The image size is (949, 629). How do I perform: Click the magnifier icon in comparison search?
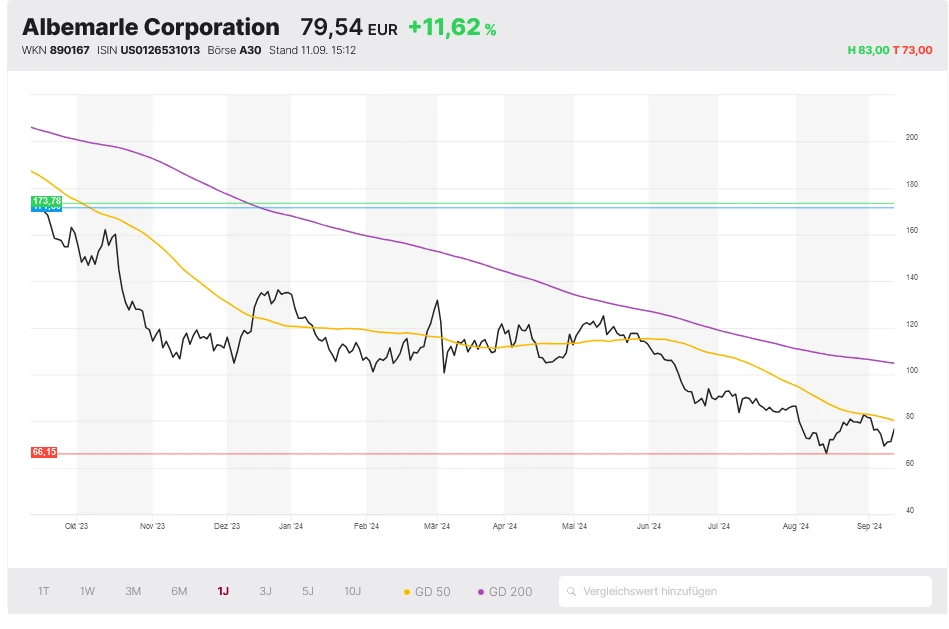coord(572,592)
